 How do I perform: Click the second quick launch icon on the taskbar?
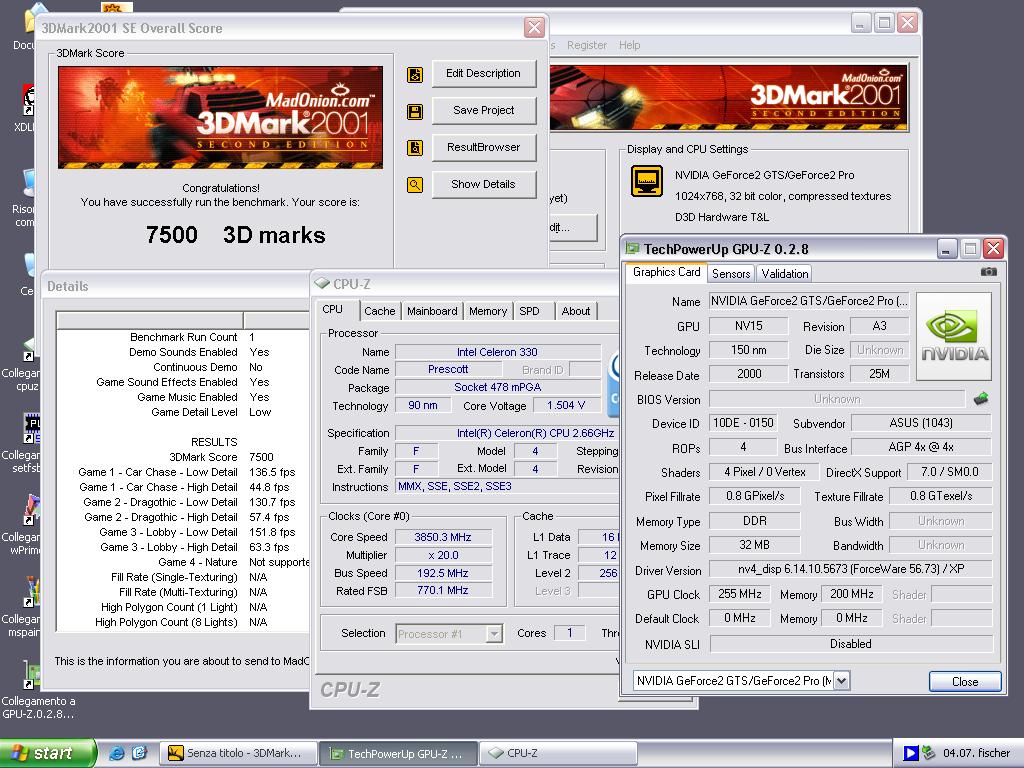click(x=139, y=753)
